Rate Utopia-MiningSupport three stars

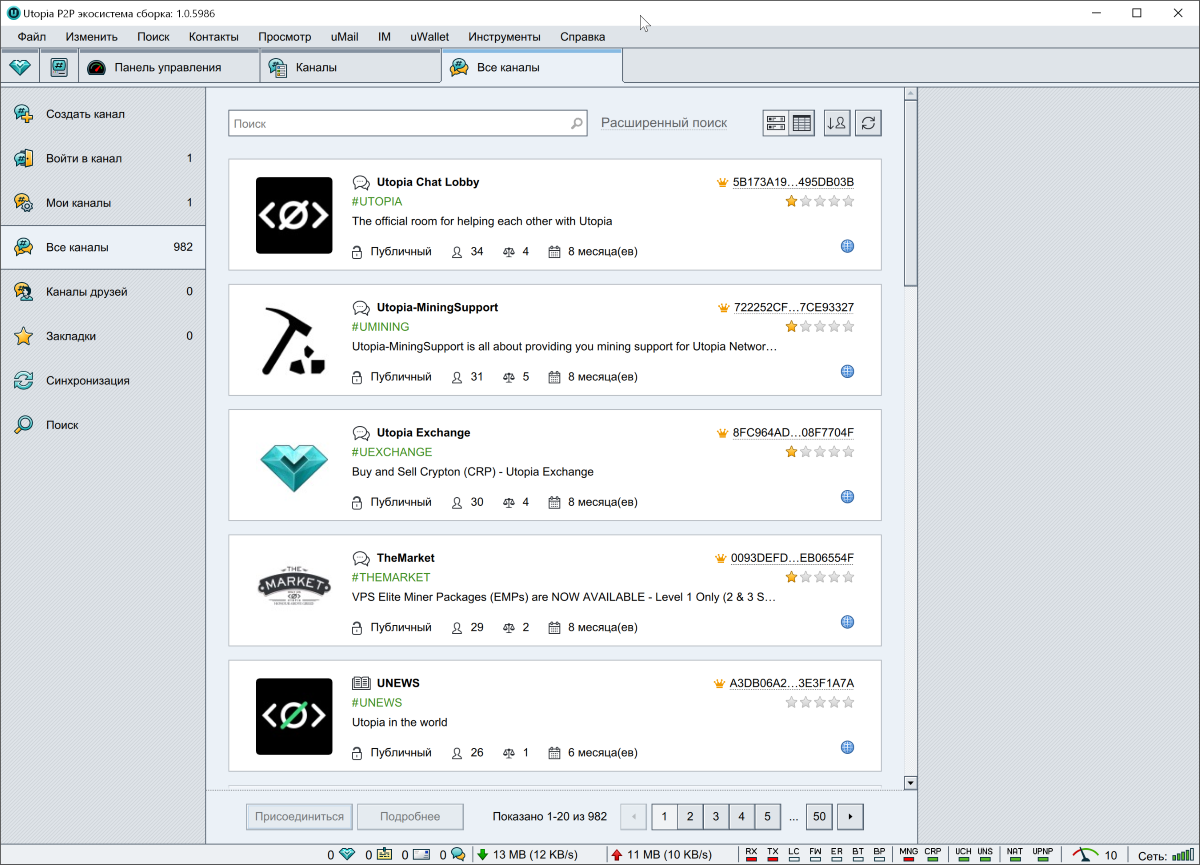[820, 326]
